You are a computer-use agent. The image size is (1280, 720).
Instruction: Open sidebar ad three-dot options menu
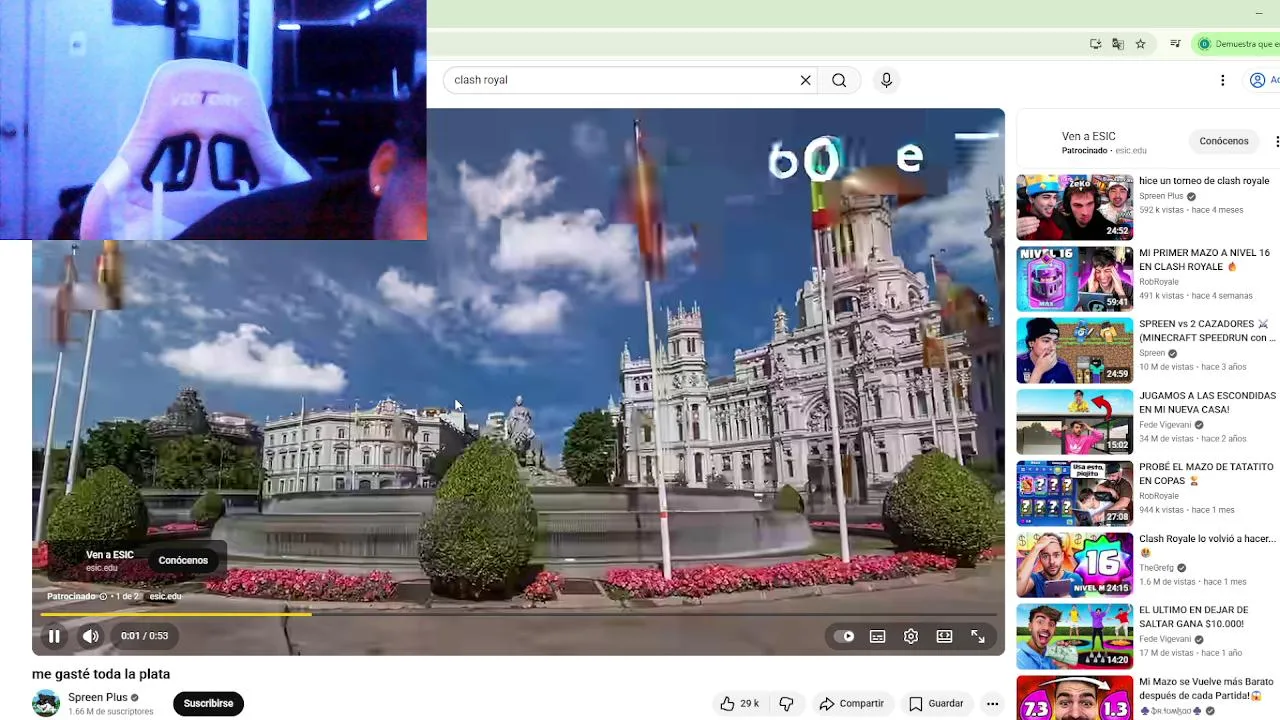pyautogui.click(x=1276, y=141)
